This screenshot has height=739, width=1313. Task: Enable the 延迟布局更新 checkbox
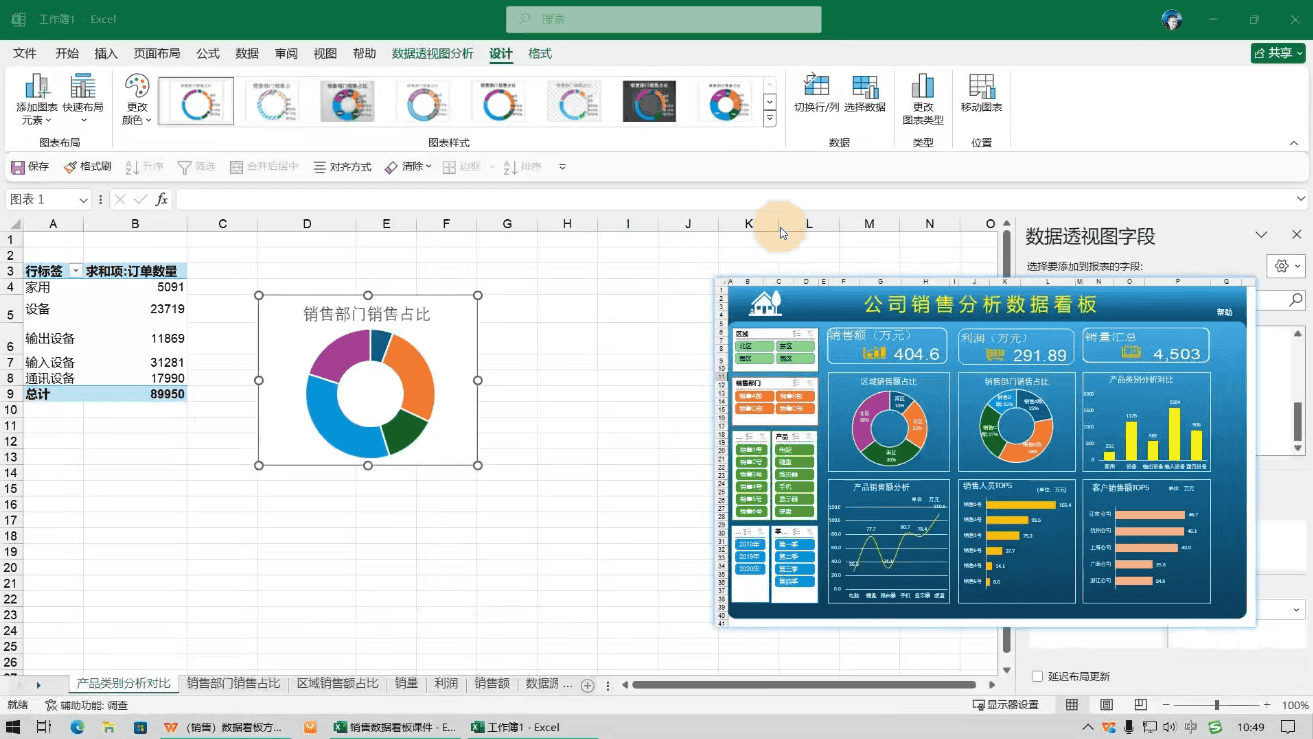[x=1037, y=677]
